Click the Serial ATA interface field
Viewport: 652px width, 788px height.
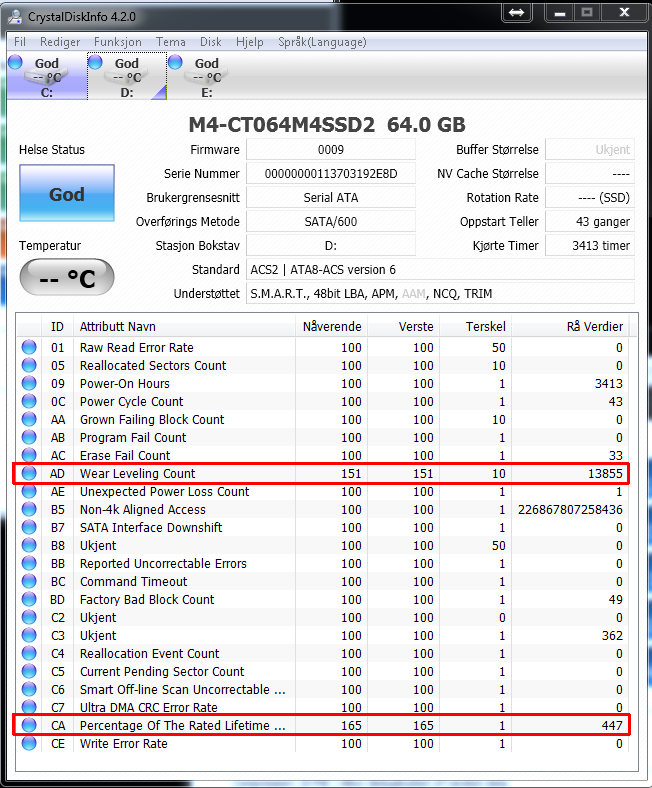tap(331, 198)
